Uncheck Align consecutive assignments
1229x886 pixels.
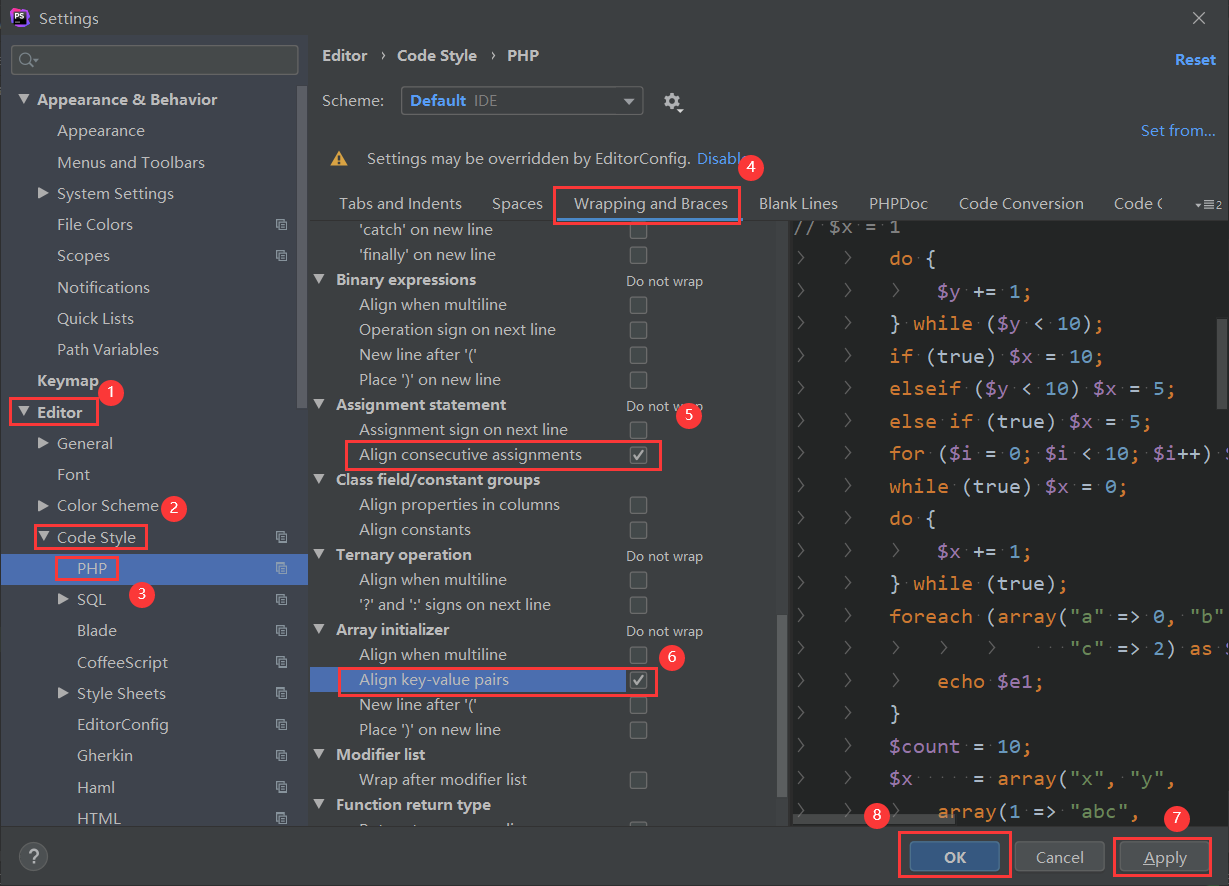pyautogui.click(x=638, y=455)
